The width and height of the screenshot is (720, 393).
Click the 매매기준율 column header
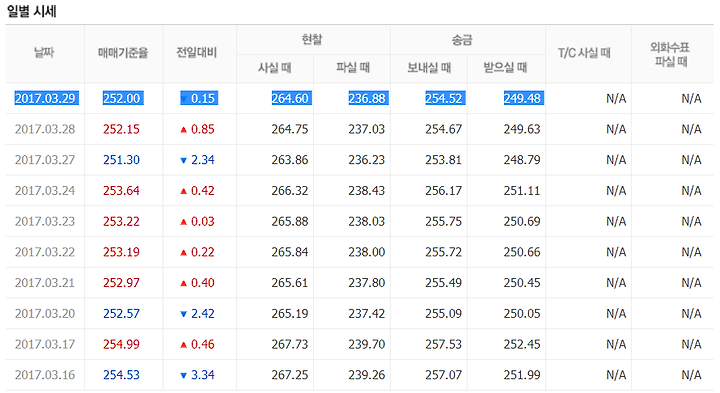[x=123, y=53]
